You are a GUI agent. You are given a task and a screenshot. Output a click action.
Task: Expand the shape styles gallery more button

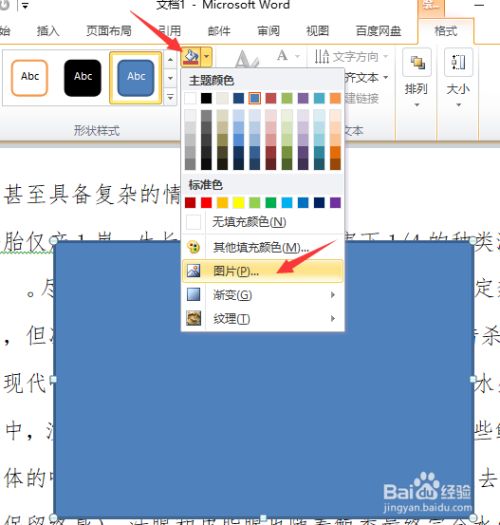170,97
